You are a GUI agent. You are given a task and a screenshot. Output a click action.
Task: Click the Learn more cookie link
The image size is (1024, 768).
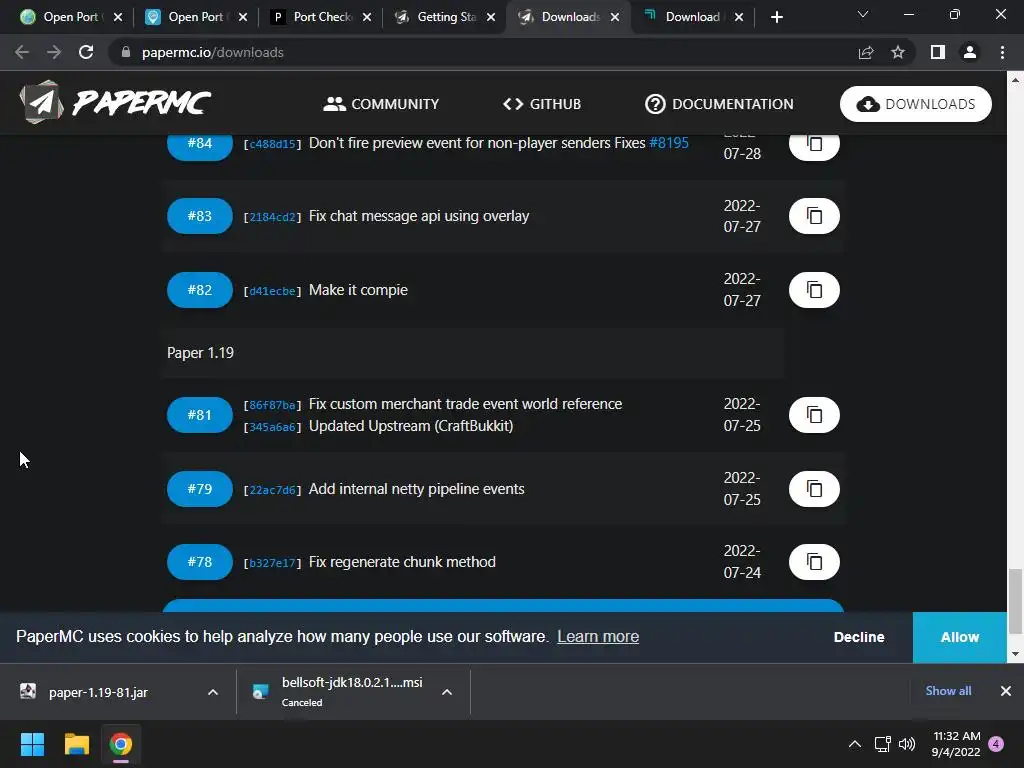598,637
